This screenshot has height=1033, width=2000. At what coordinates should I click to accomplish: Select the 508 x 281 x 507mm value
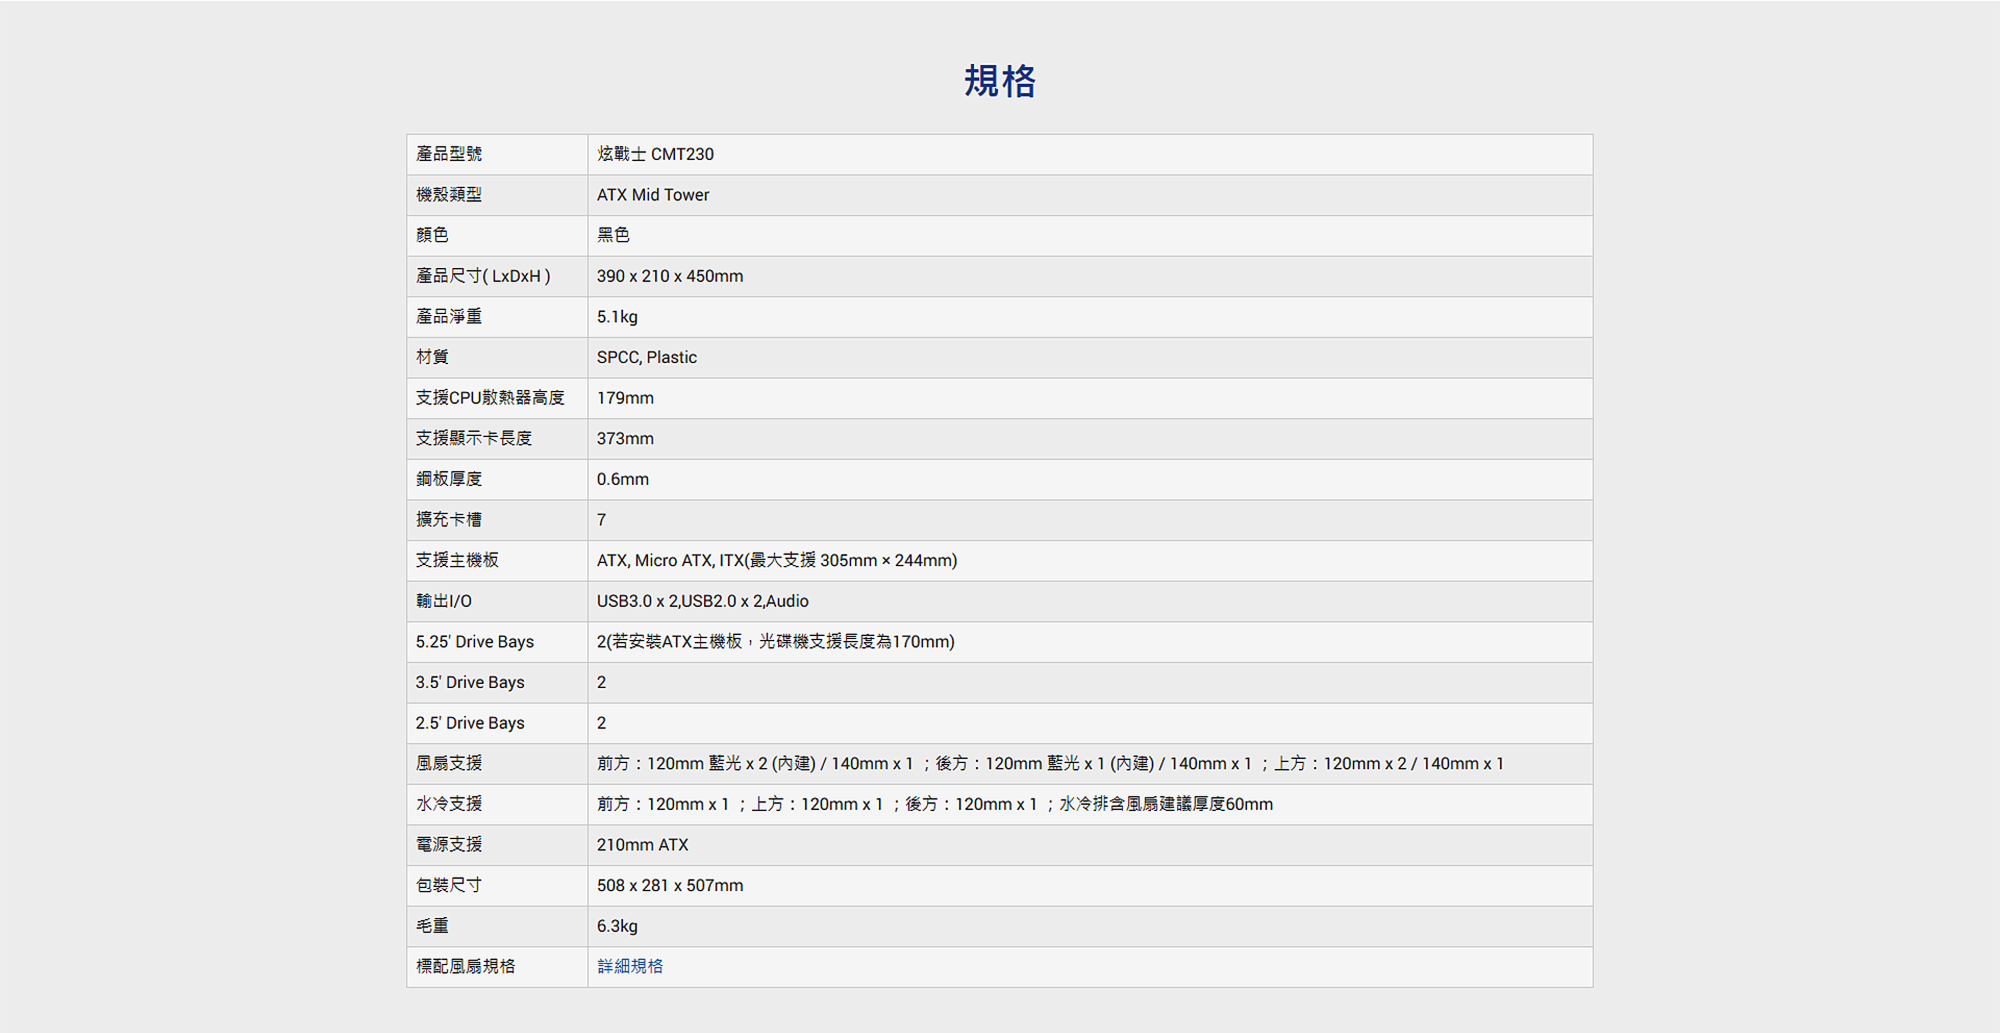point(670,885)
